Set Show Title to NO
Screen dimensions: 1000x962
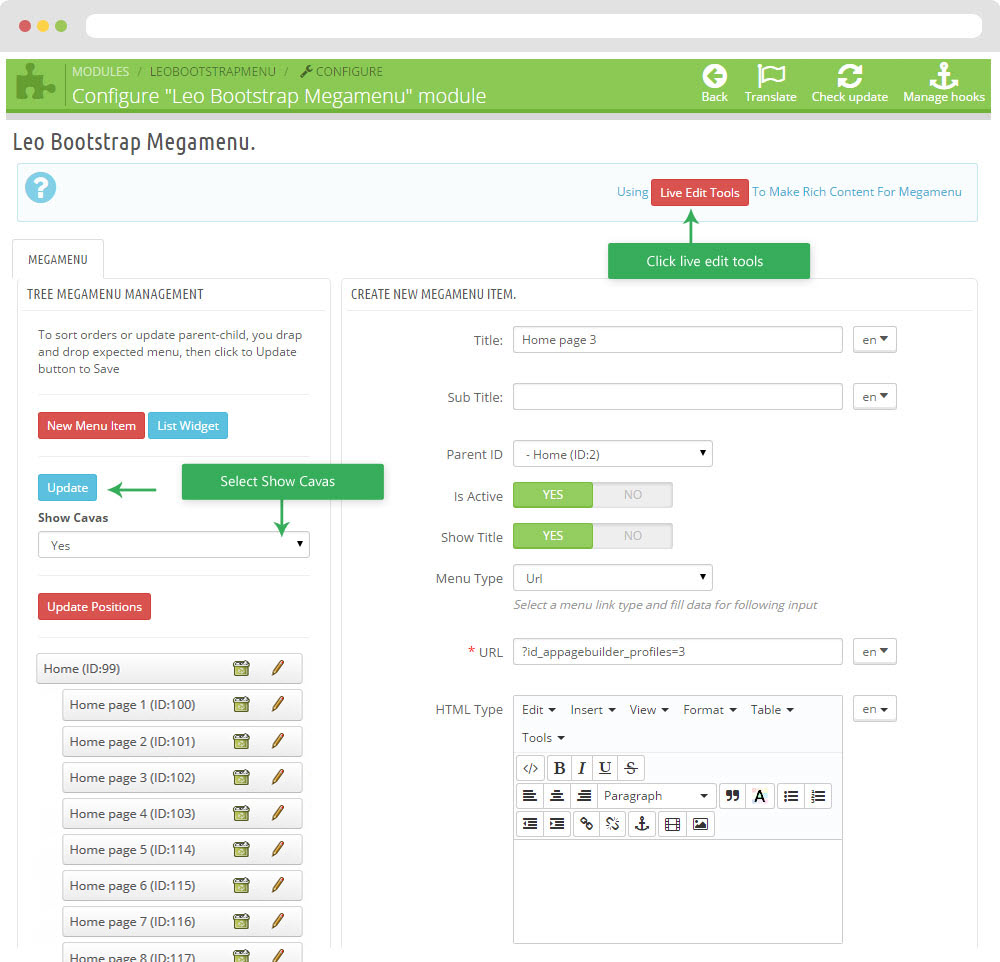pyautogui.click(x=633, y=536)
